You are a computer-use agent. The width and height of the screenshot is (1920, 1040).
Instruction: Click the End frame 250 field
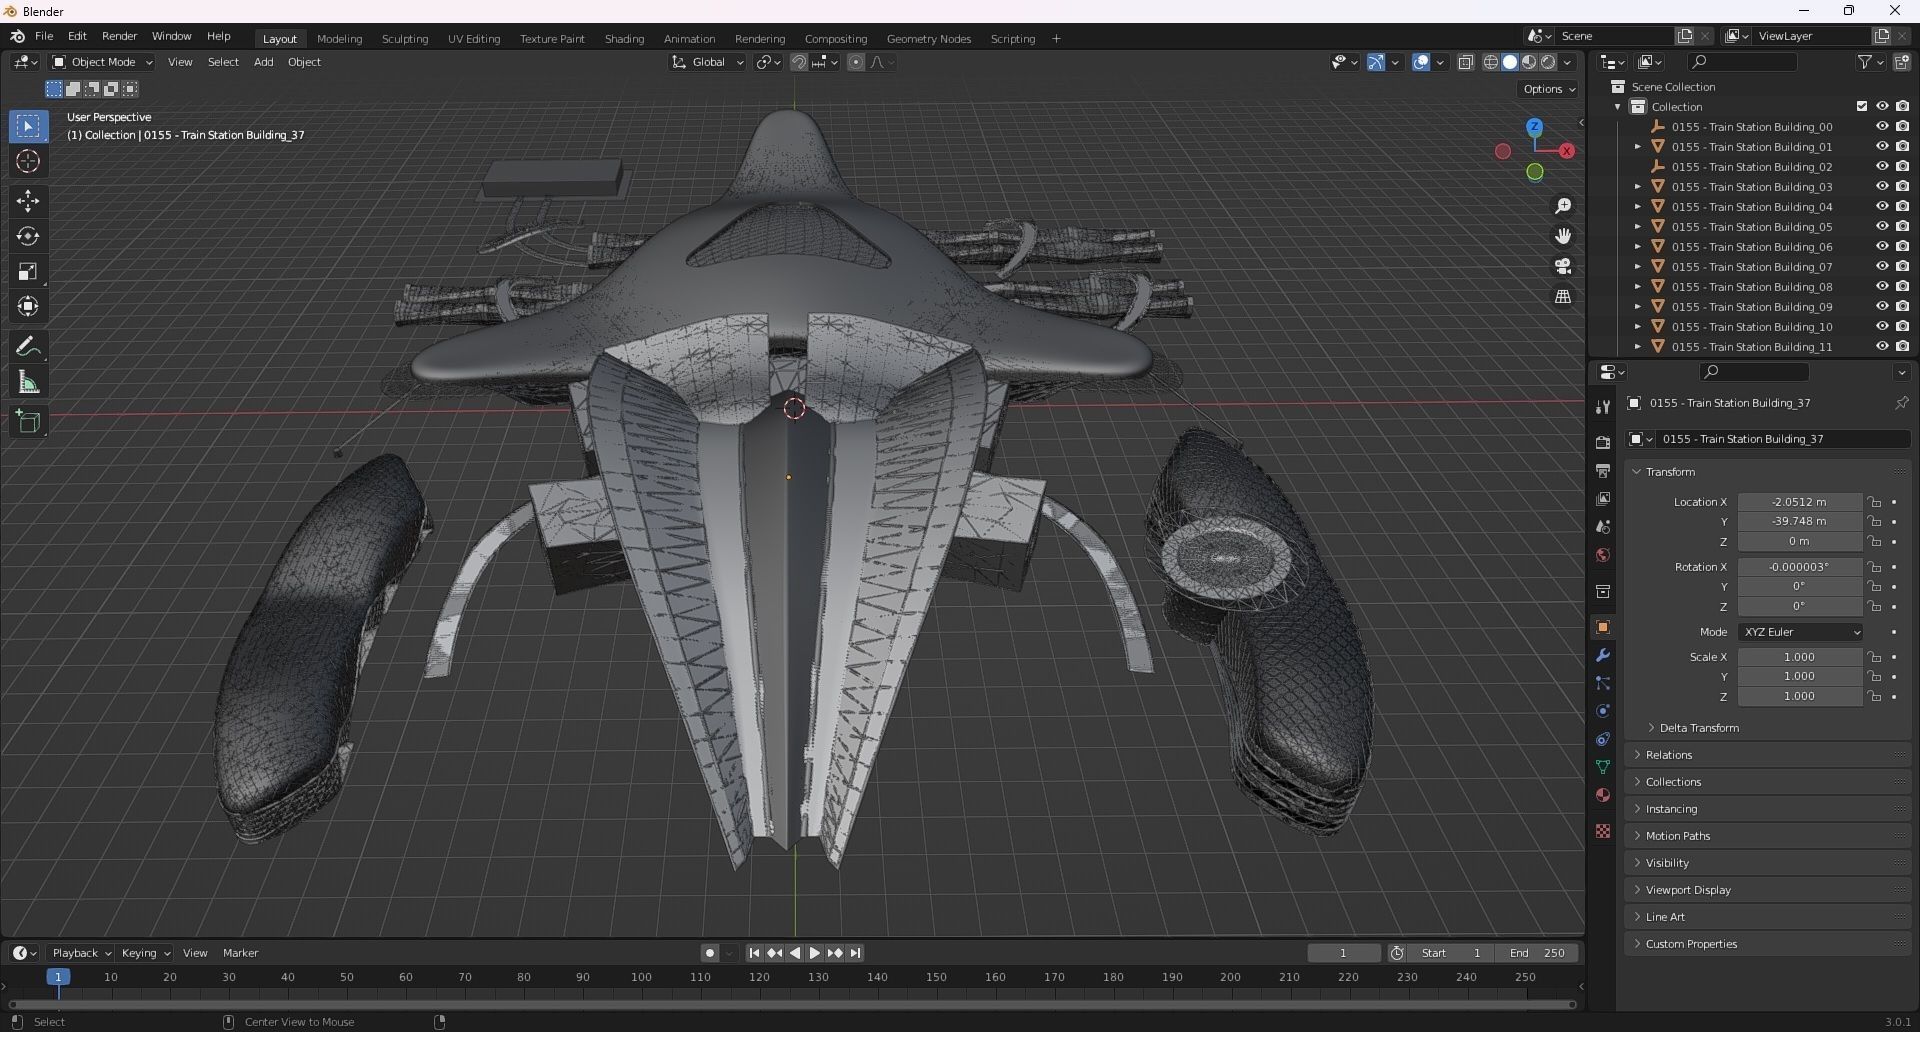point(1538,953)
